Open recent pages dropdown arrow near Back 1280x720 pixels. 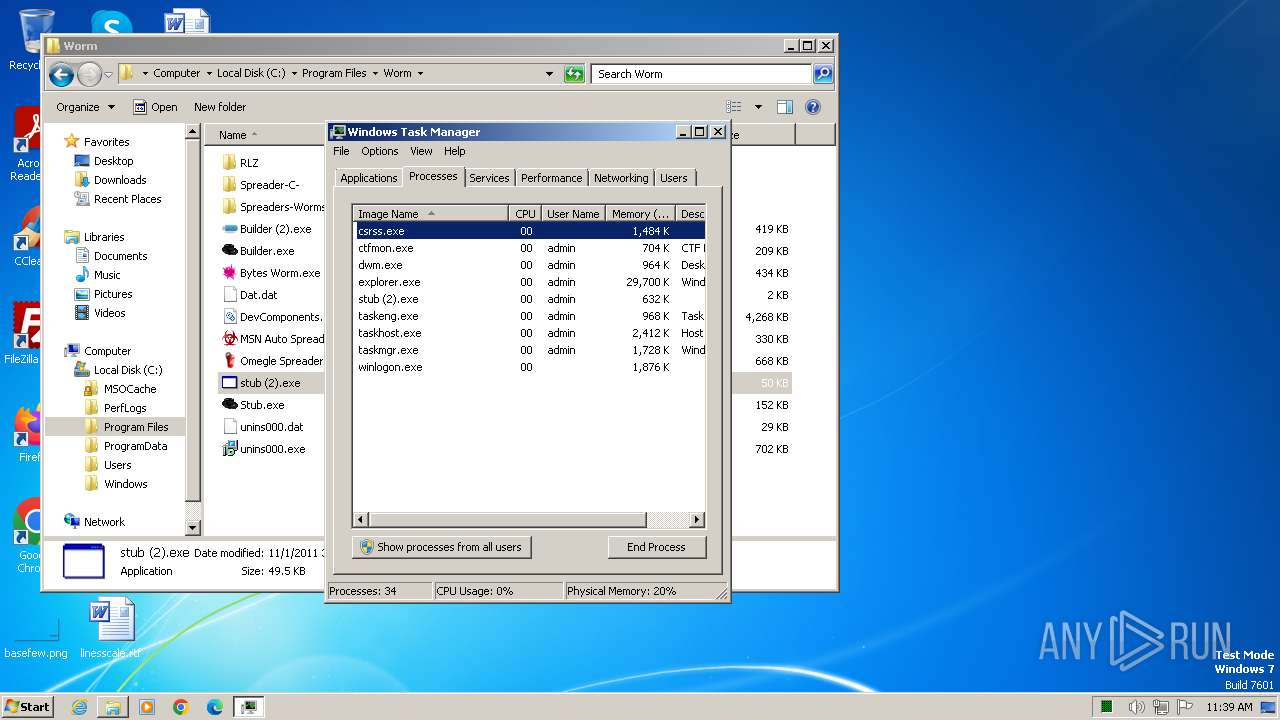tap(108, 75)
